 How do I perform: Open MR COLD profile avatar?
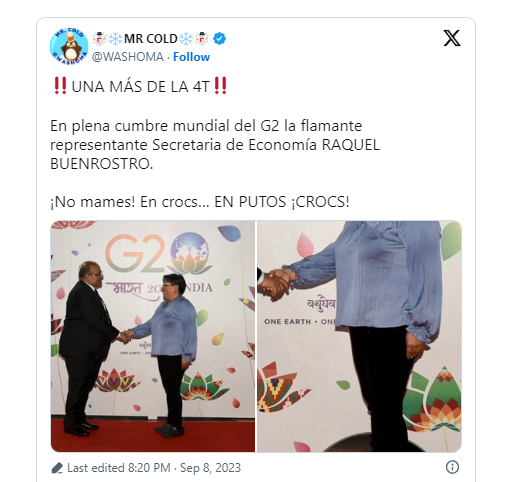pos(69,46)
